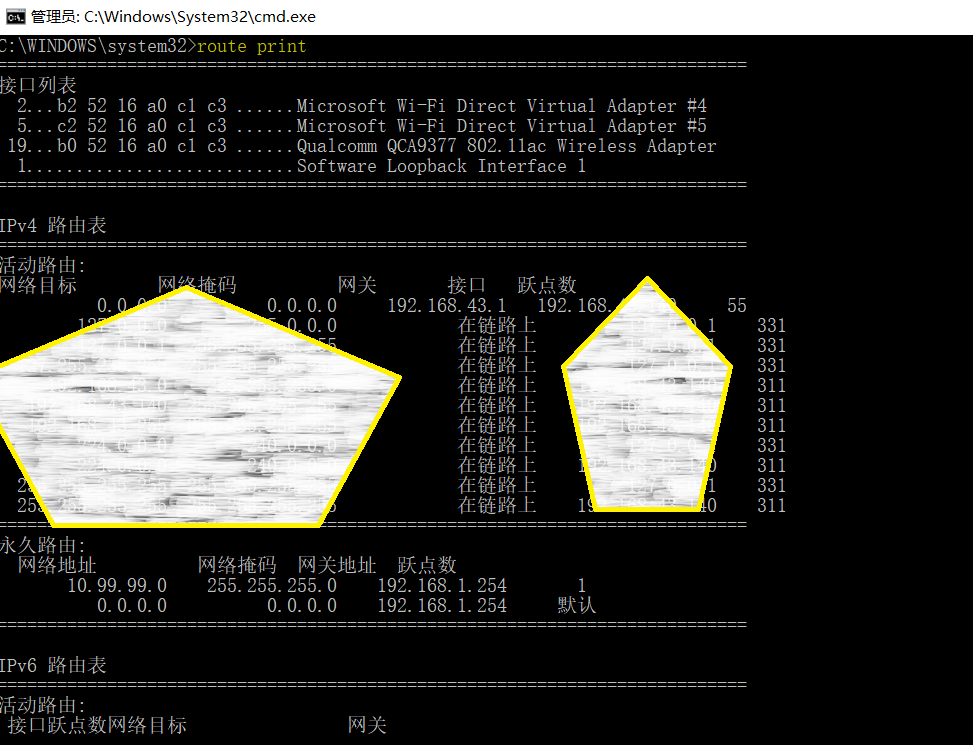Click 'Microsoft Wi-Fi Direct Virtual Adapter #5'
This screenshot has height=745, width=973.
[501, 126]
